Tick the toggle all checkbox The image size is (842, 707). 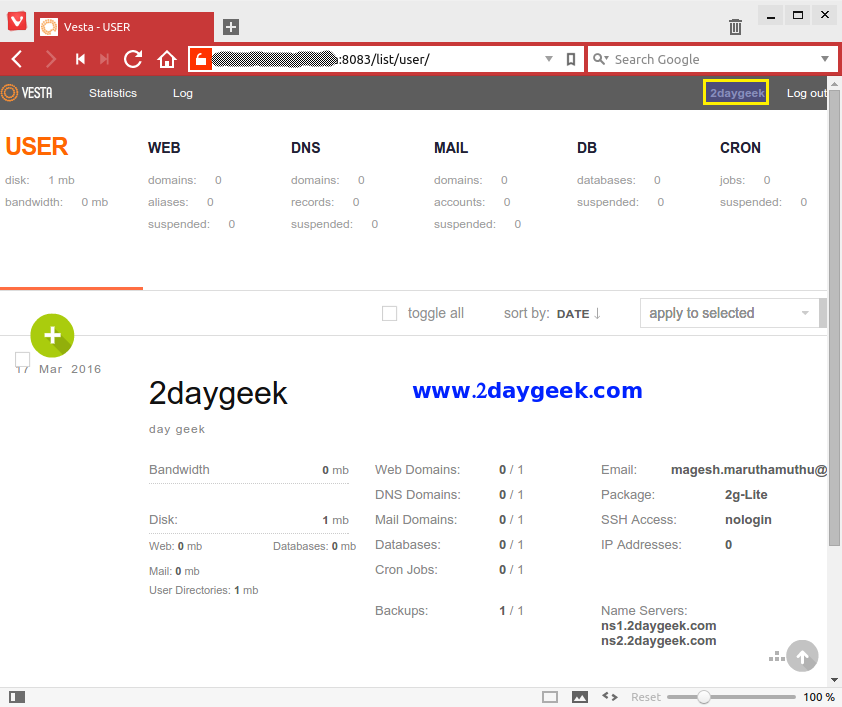coord(389,314)
